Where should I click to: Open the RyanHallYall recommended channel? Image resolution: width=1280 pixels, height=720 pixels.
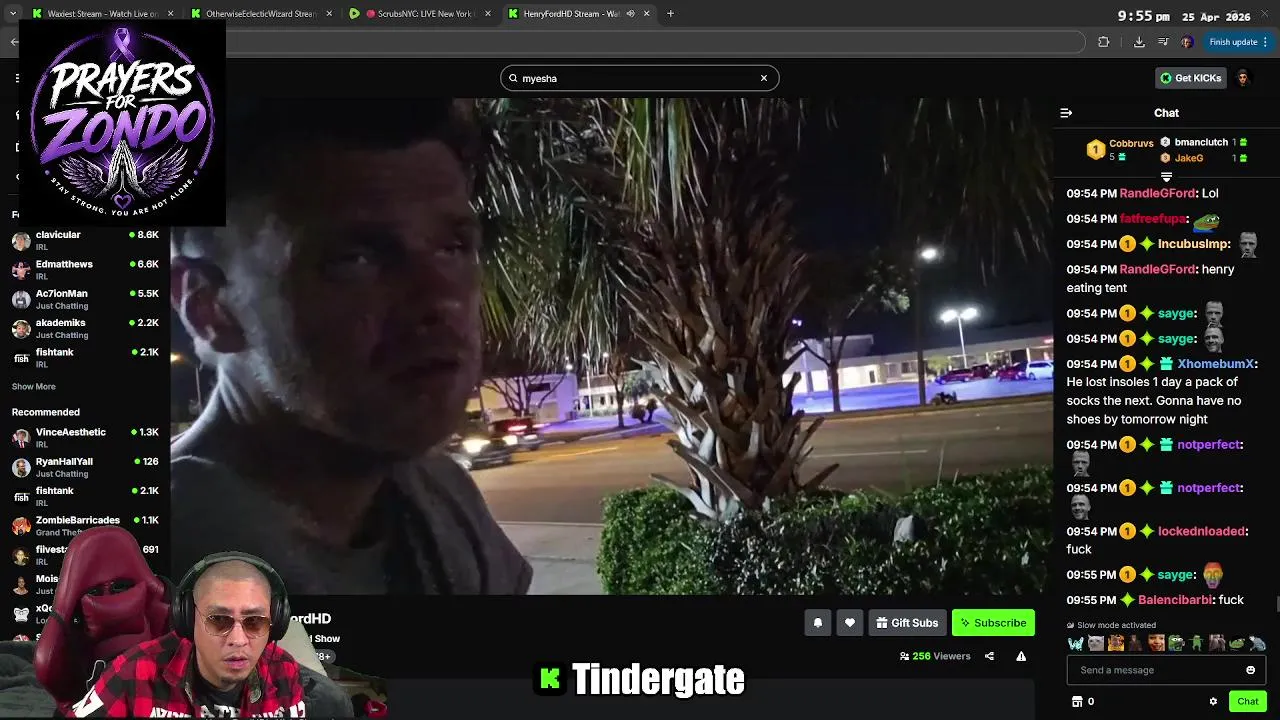(x=85, y=467)
